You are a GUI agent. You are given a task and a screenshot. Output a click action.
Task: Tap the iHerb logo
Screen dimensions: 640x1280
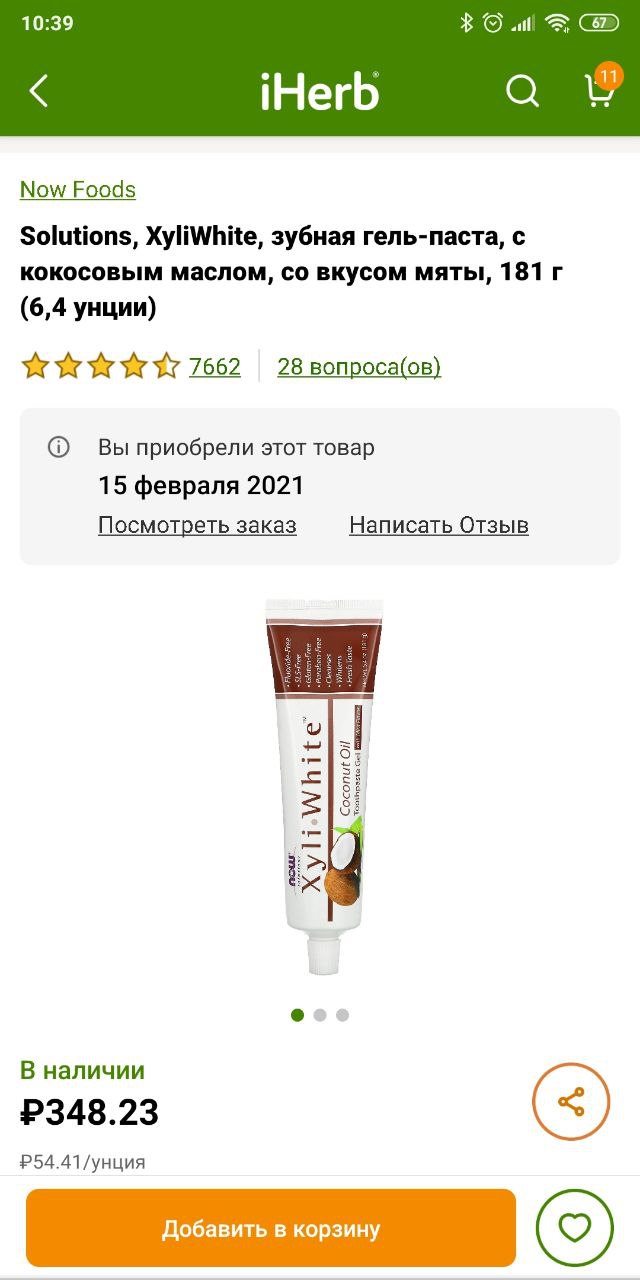click(x=320, y=92)
